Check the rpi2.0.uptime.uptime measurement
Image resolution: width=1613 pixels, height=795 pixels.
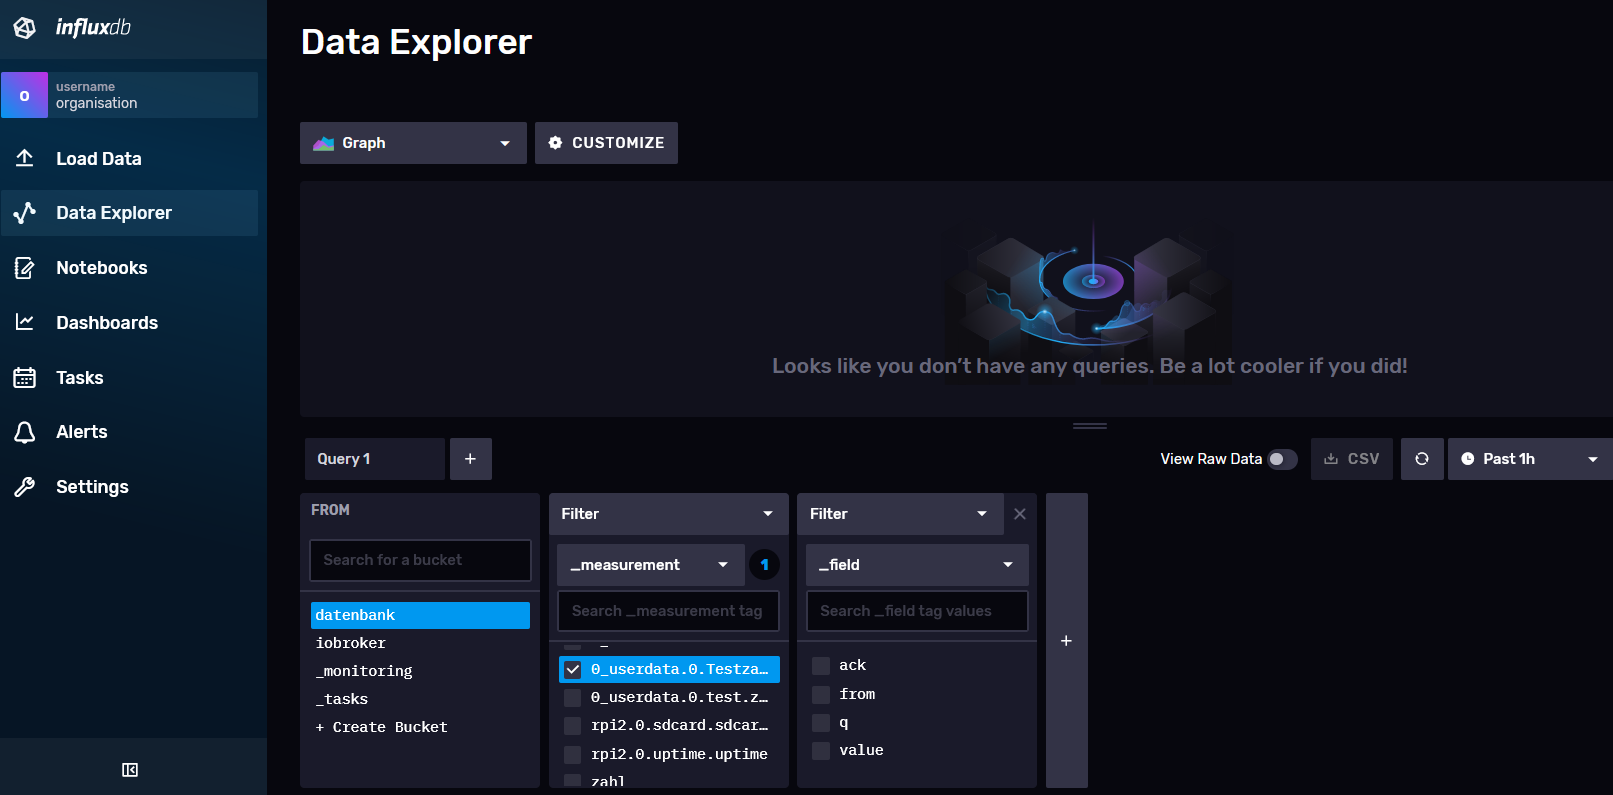(573, 754)
